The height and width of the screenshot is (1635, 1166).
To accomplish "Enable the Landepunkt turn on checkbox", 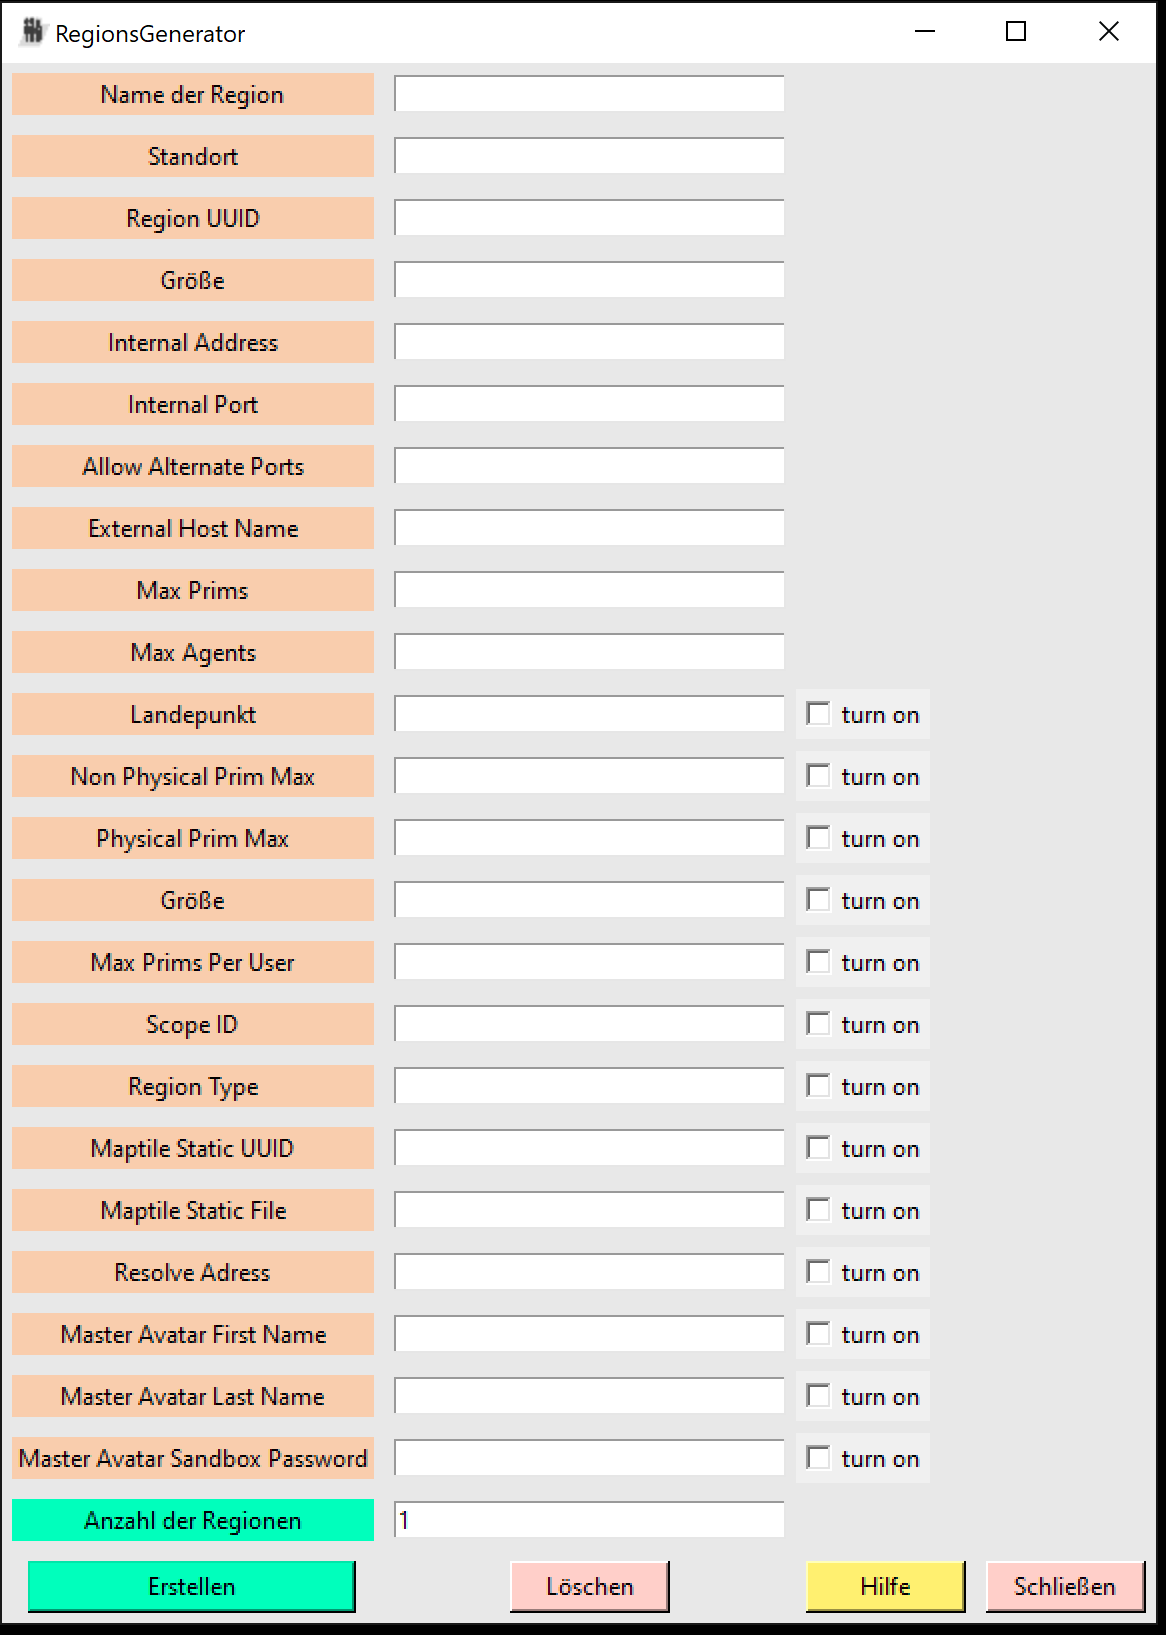I will coord(819,714).
